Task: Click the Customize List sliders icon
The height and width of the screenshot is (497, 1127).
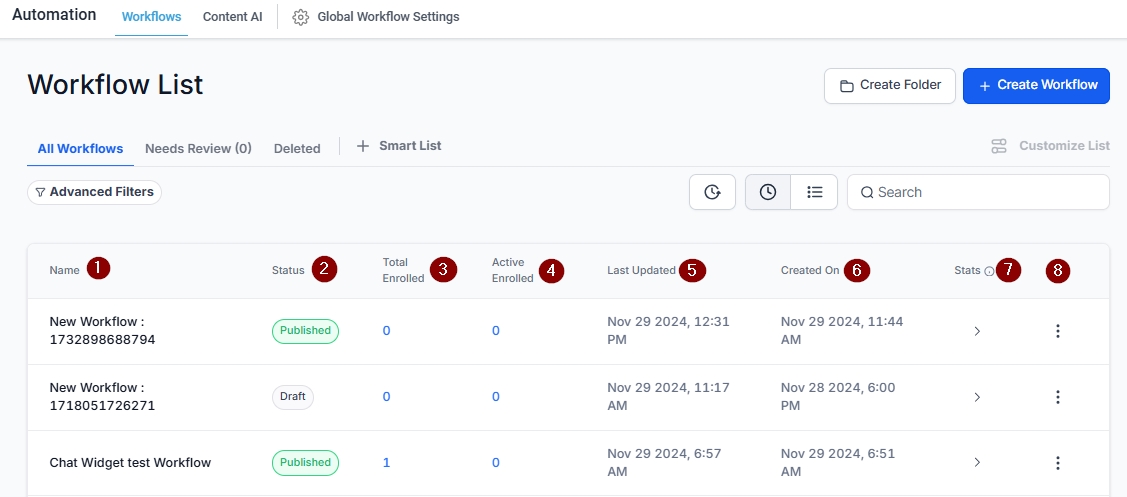Action: (999, 146)
